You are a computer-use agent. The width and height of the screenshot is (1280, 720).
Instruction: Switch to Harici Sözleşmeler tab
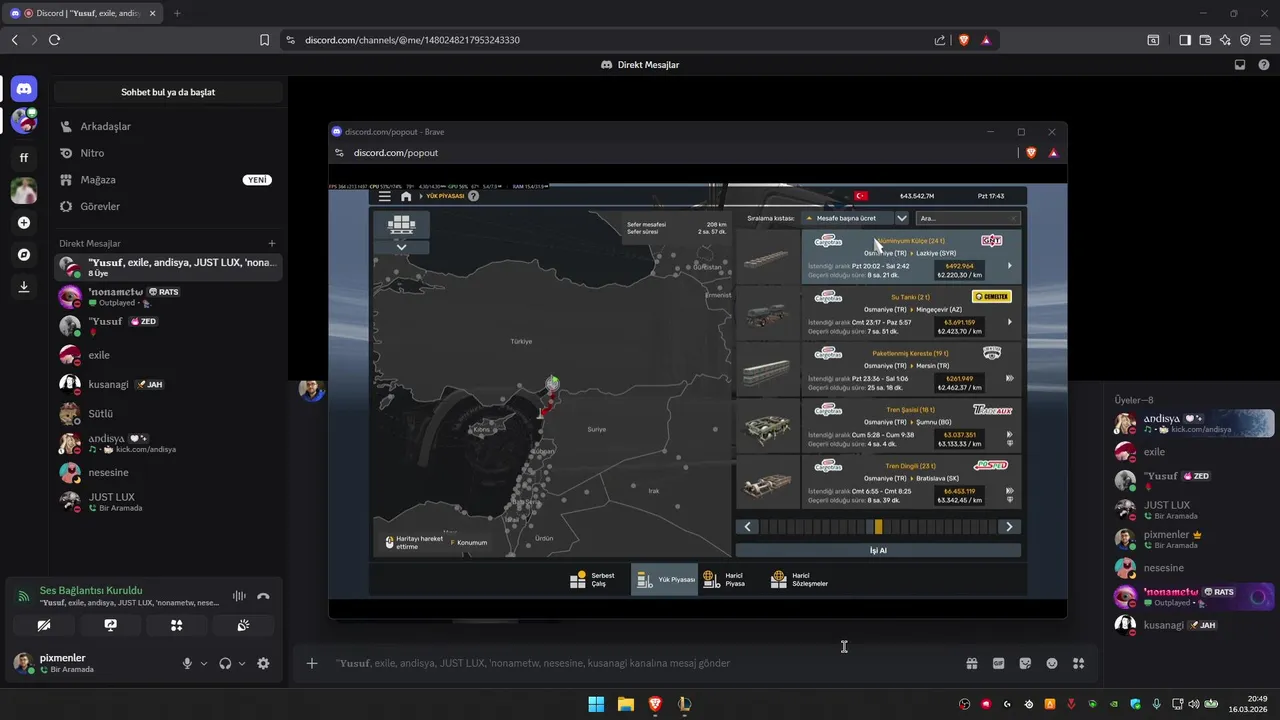click(x=800, y=580)
